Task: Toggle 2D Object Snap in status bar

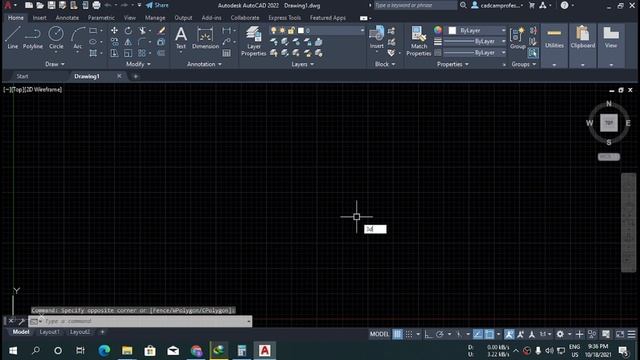Action: click(x=489, y=334)
